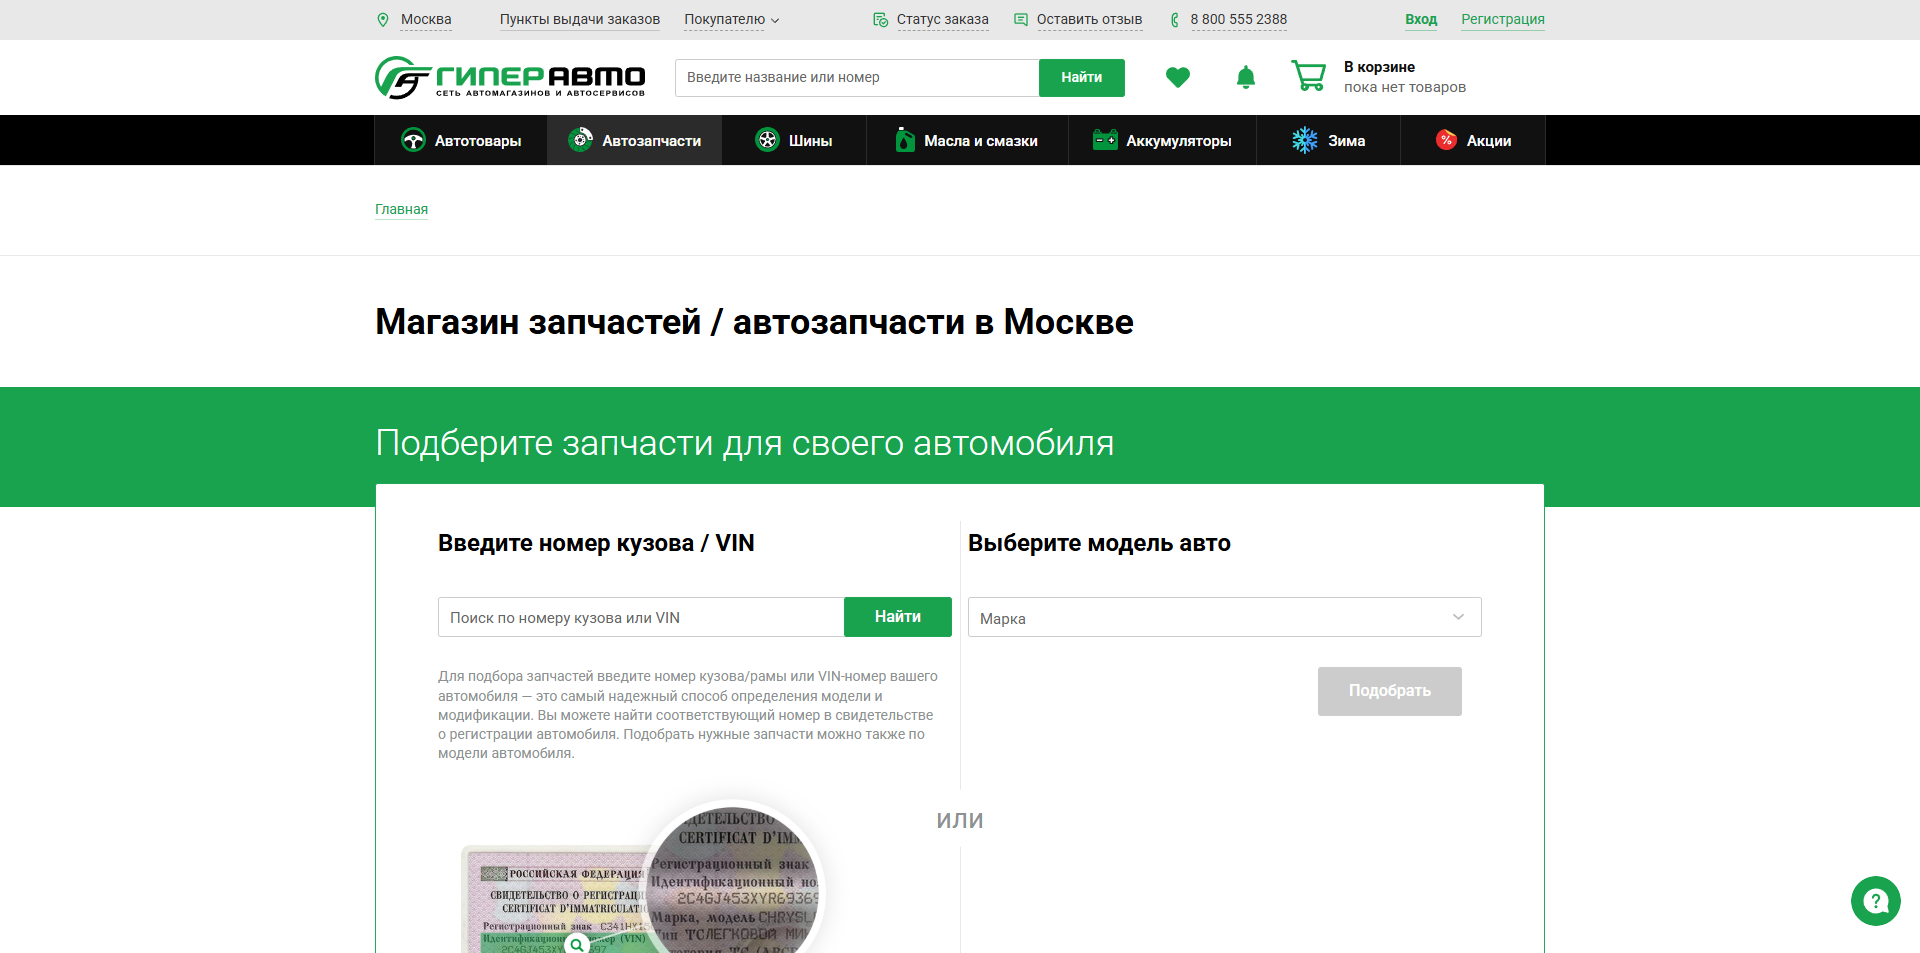The height and width of the screenshot is (953, 1920).
Task: Open the shopping cart icon
Action: pyautogui.click(x=1308, y=76)
